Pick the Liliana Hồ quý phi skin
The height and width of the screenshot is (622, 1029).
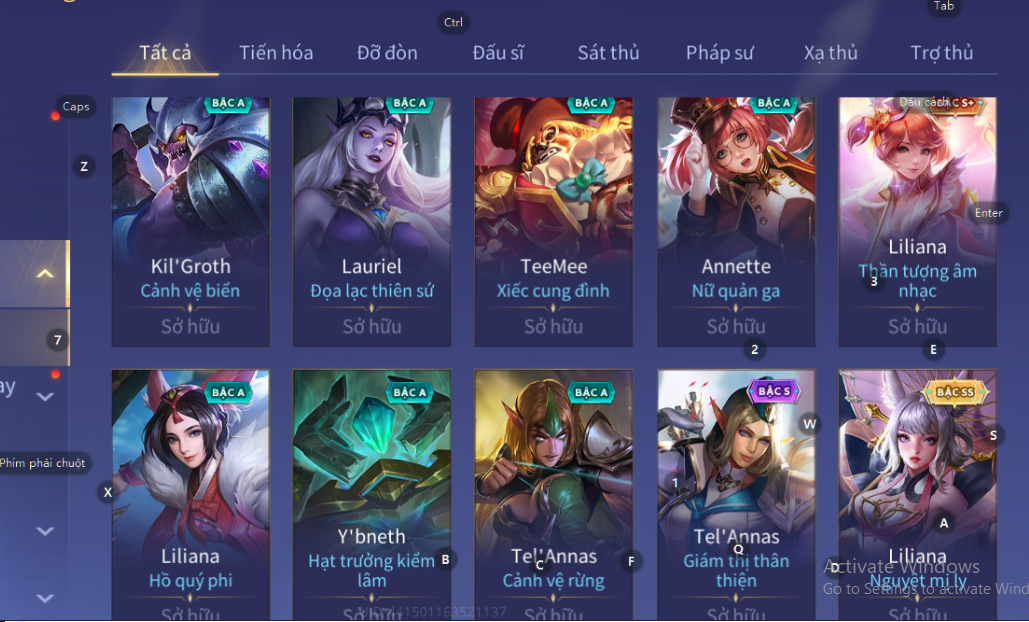pyautogui.click(x=190, y=495)
